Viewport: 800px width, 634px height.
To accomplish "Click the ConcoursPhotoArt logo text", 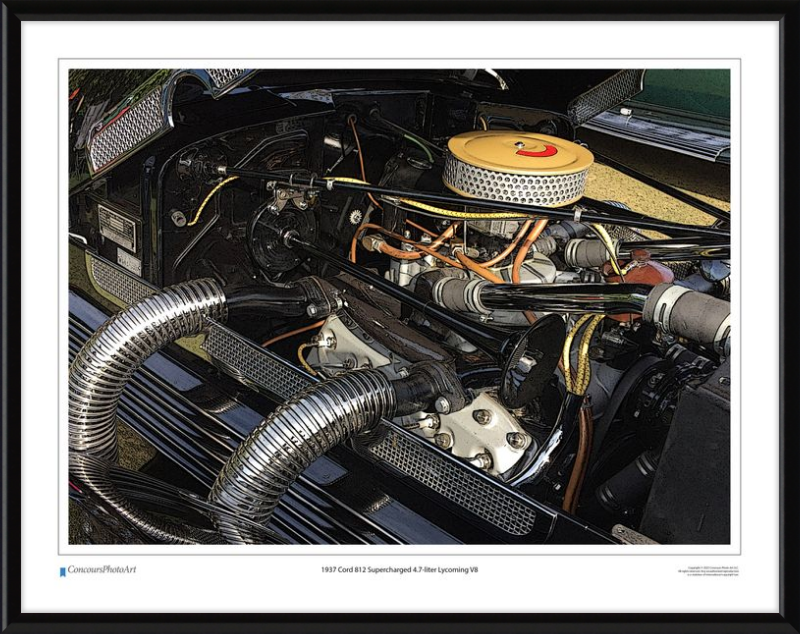I will (102, 570).
